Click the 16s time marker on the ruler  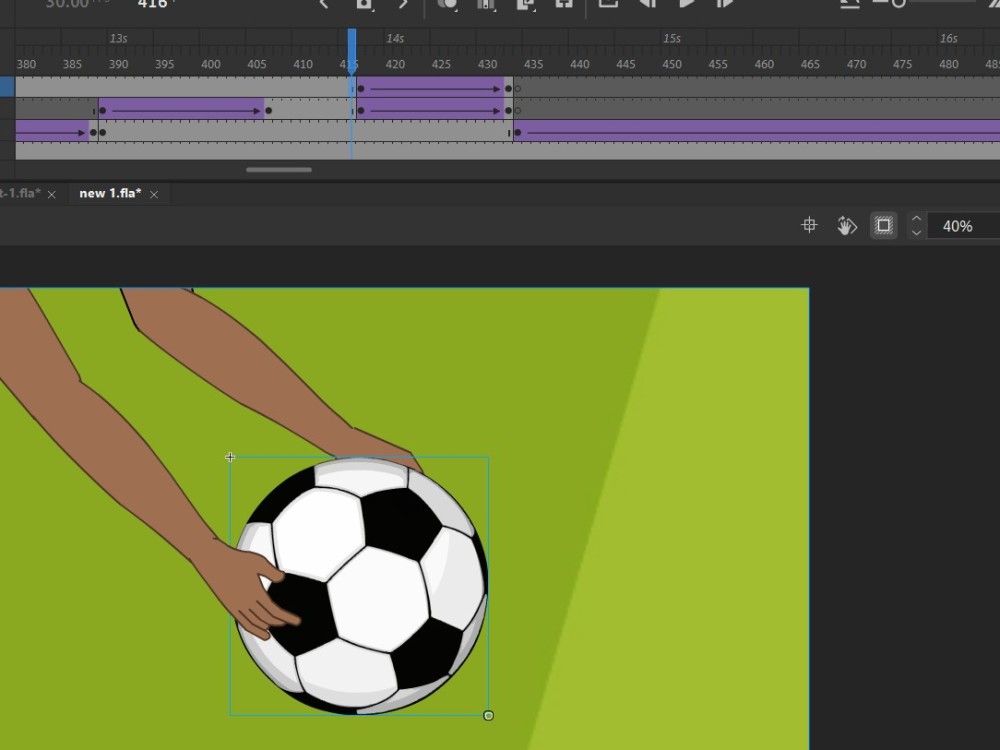coord(948,38)
